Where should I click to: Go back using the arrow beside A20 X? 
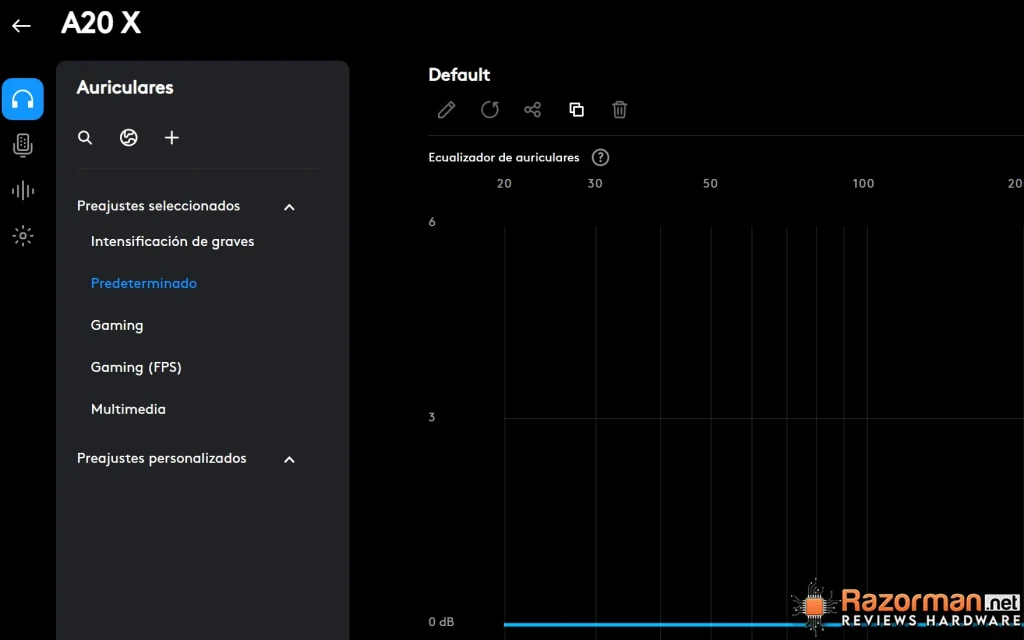[22, 25]
